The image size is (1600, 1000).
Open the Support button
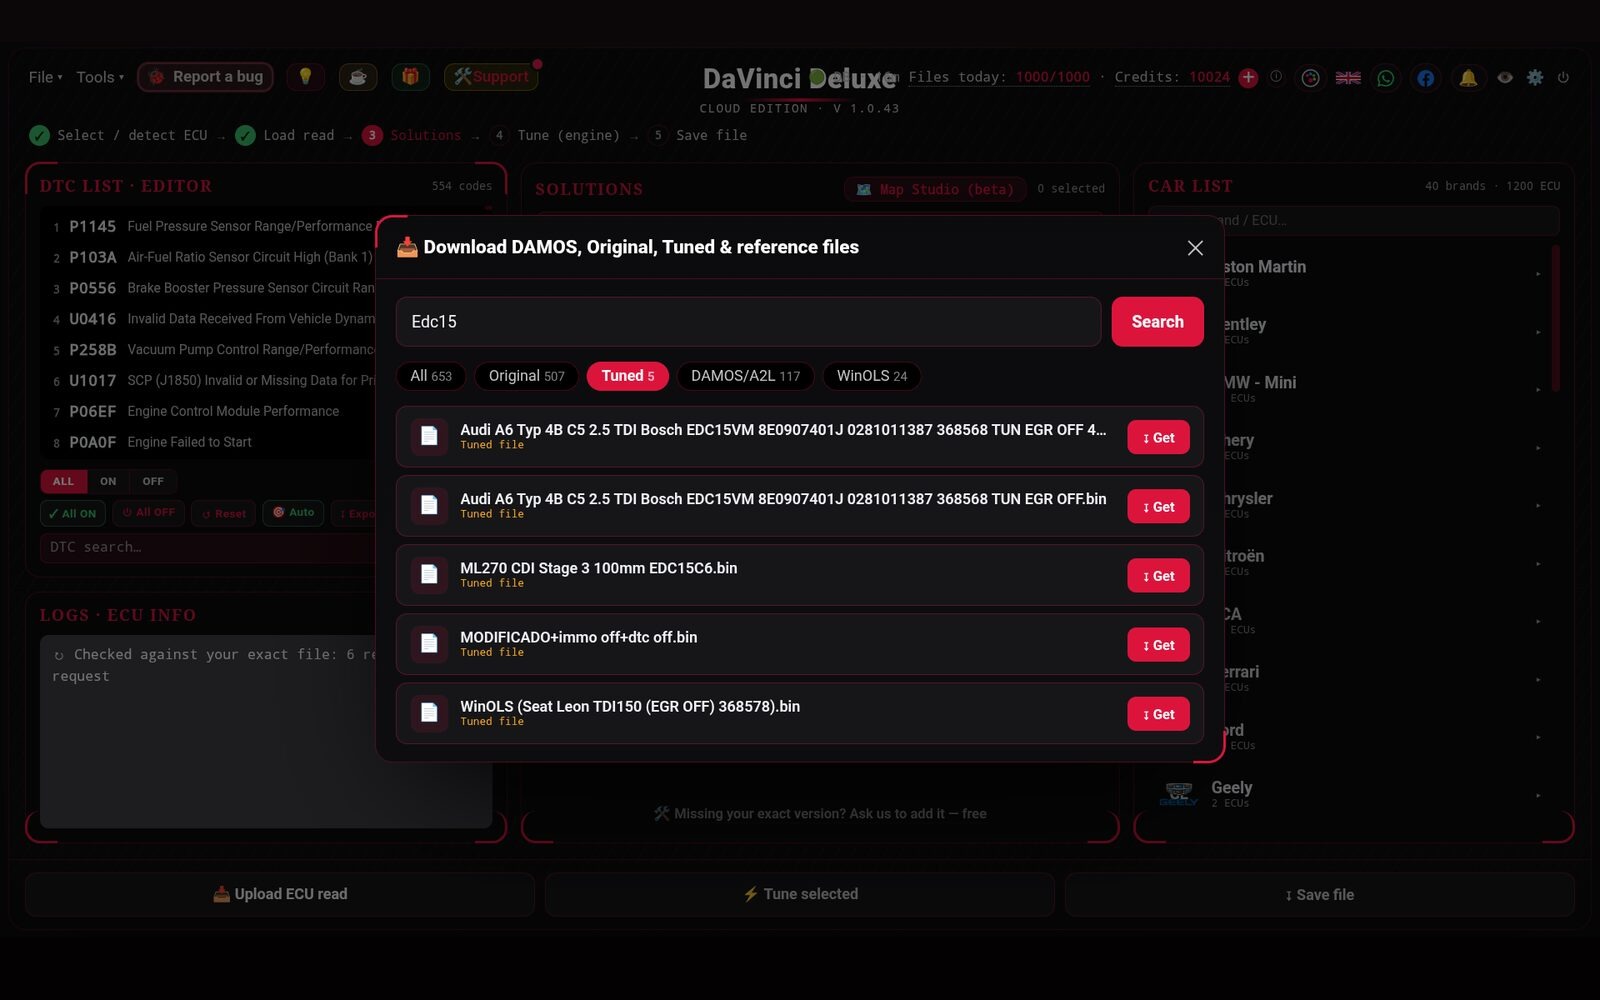[x=491, y=77]
